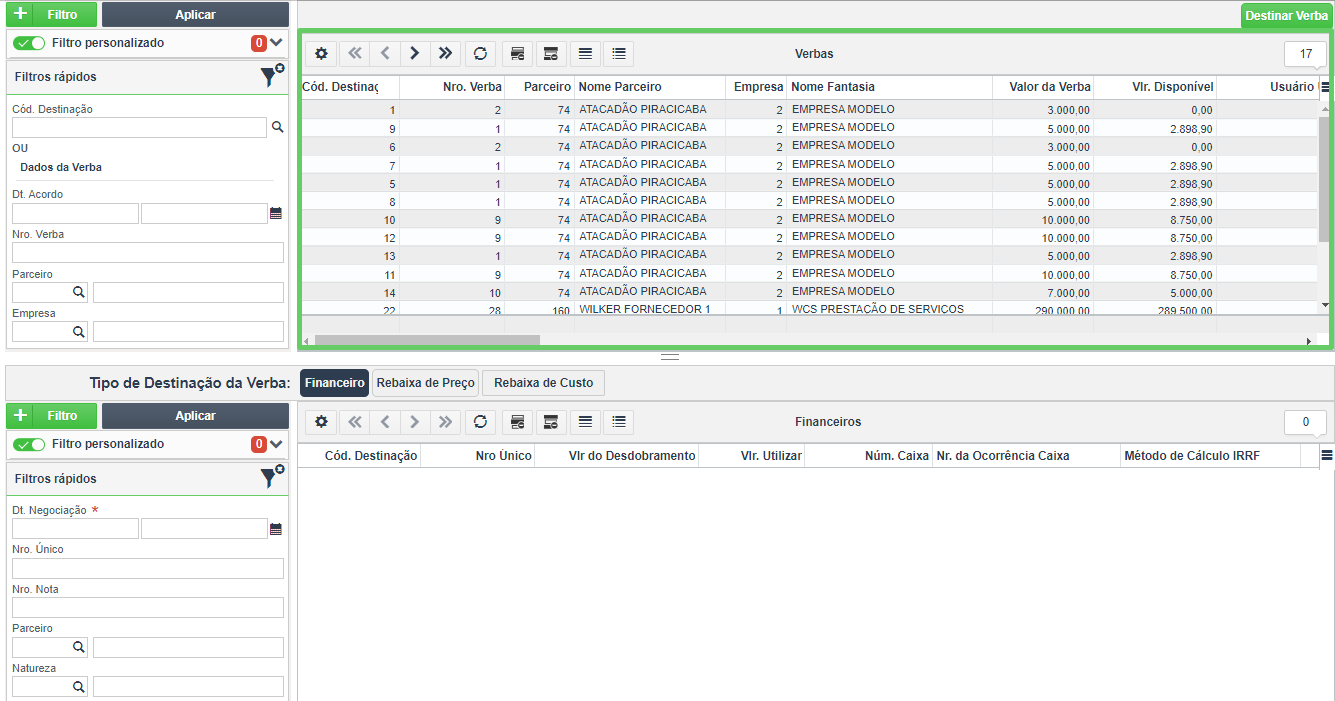Screen dimensions: 1335x701
Task: Open Verbas grid settings gear icon
Action: coord(321,54)
